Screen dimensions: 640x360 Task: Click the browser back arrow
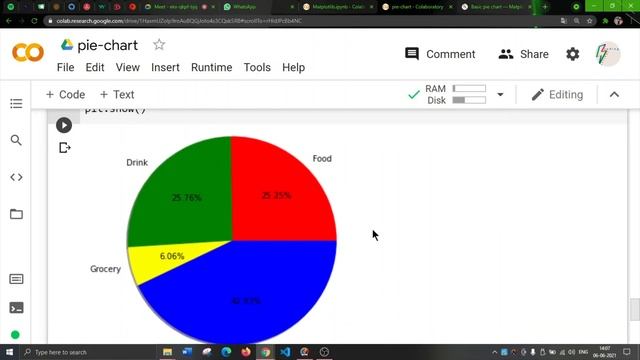click(9, 21)
